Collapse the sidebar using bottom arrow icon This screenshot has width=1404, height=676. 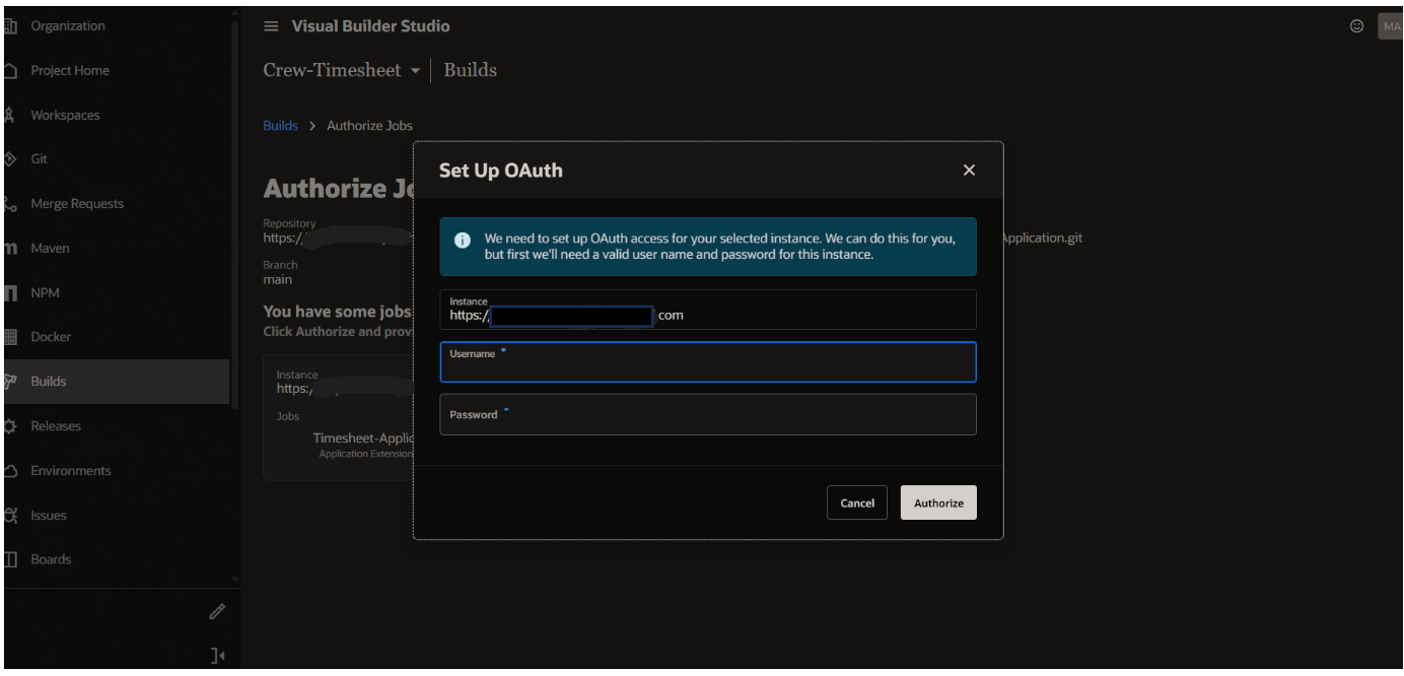click(217, 656)
